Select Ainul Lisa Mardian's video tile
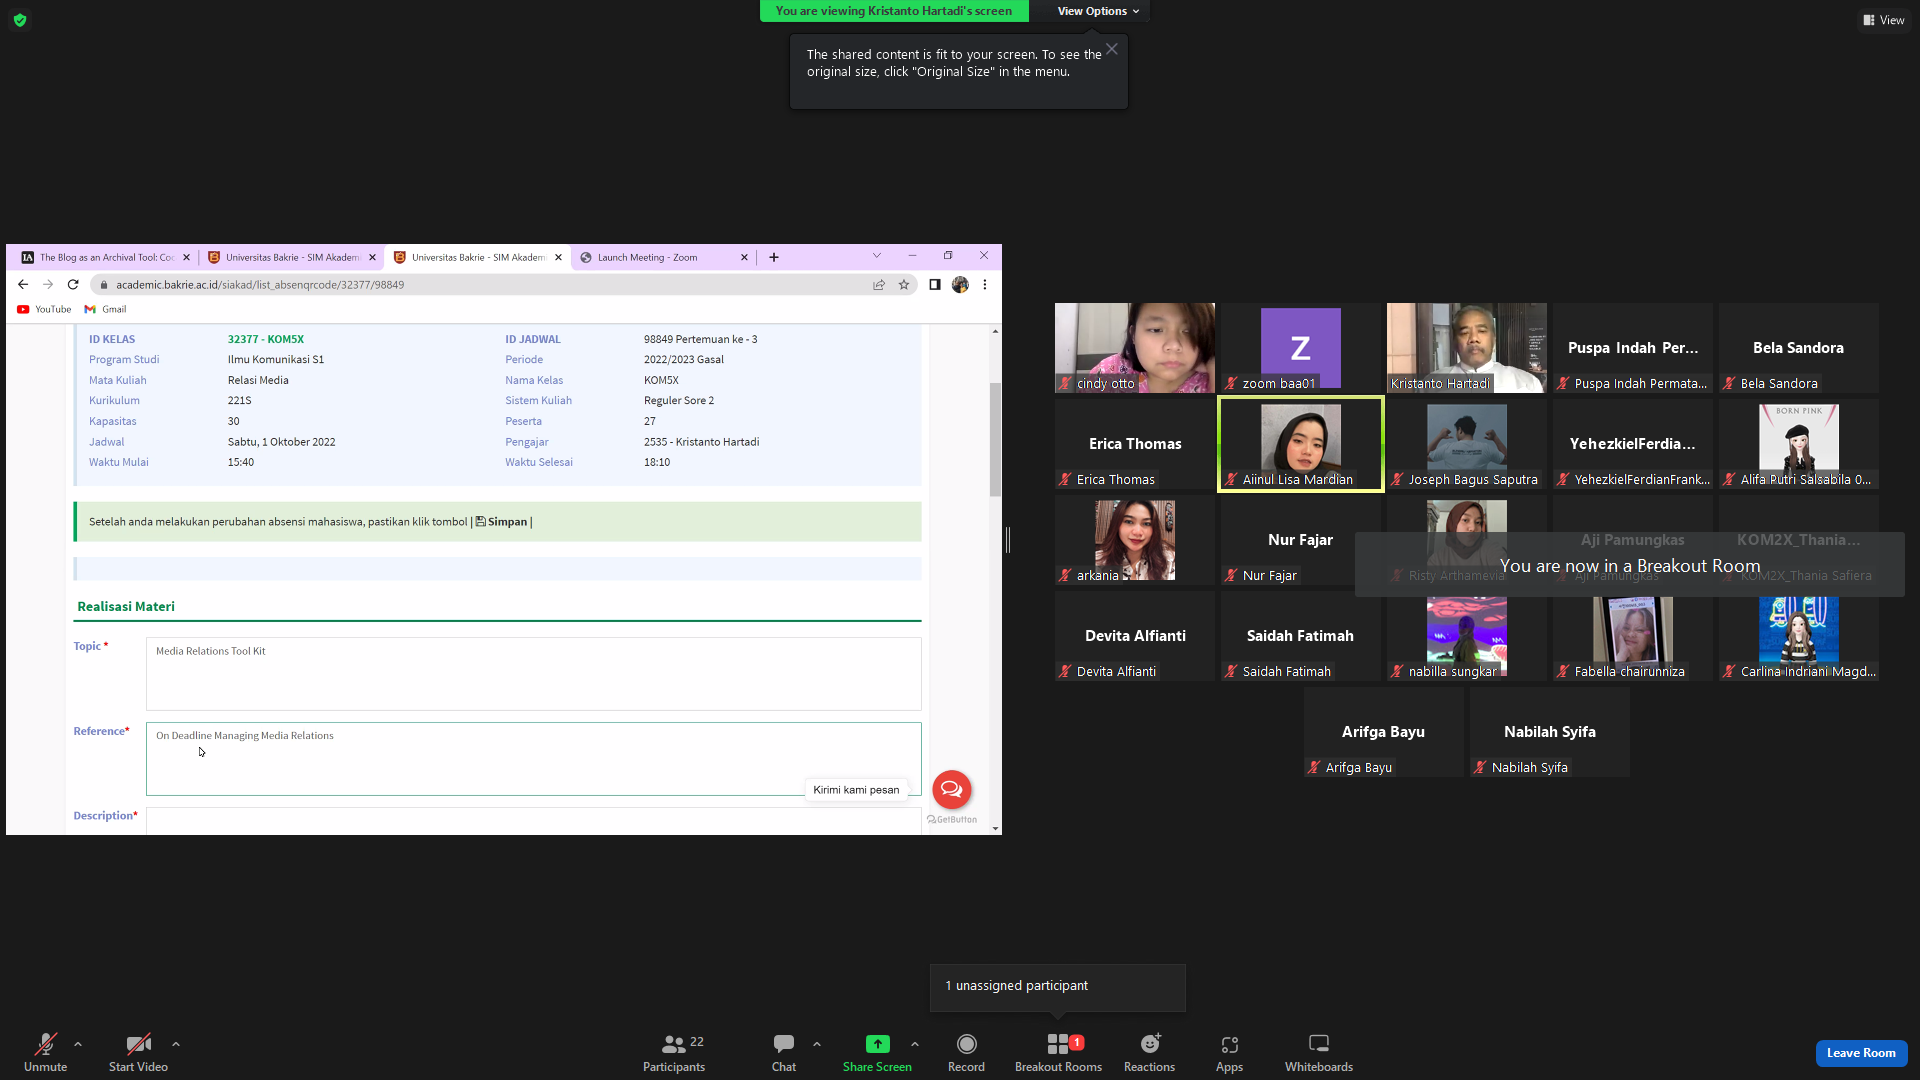This screenshot has width=1920, height=1080. [x=1301, y=444]
